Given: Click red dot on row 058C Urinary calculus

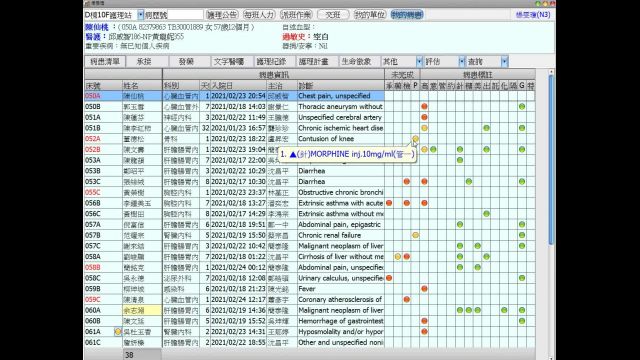Looking at the screenshot, I should [x=389, y=278].
